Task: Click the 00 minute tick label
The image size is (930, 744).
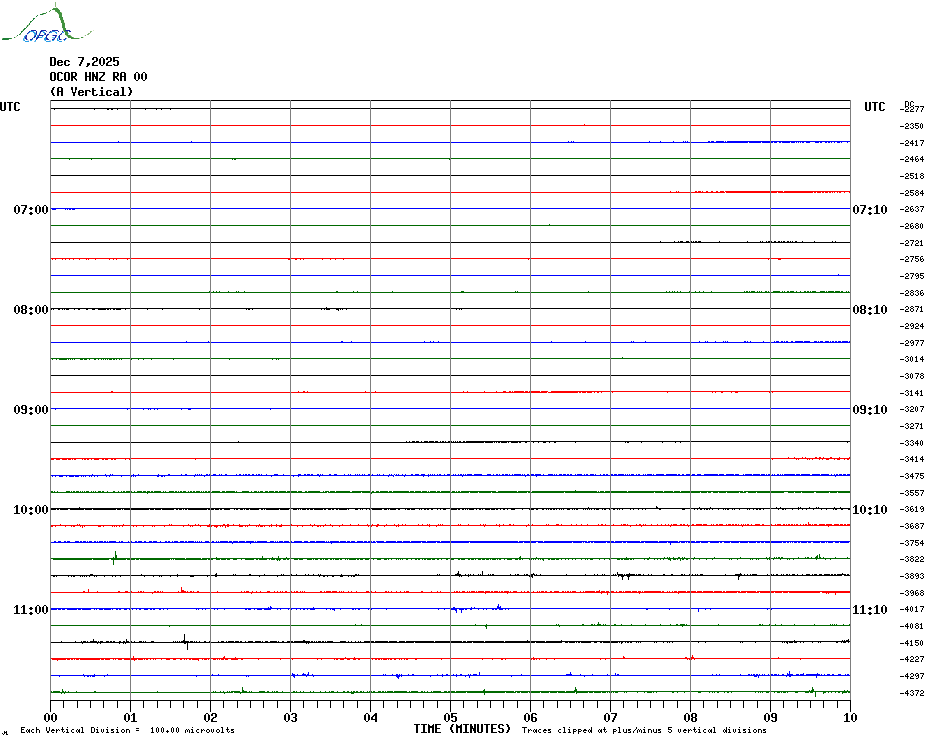Action: [x=51, y=717]
